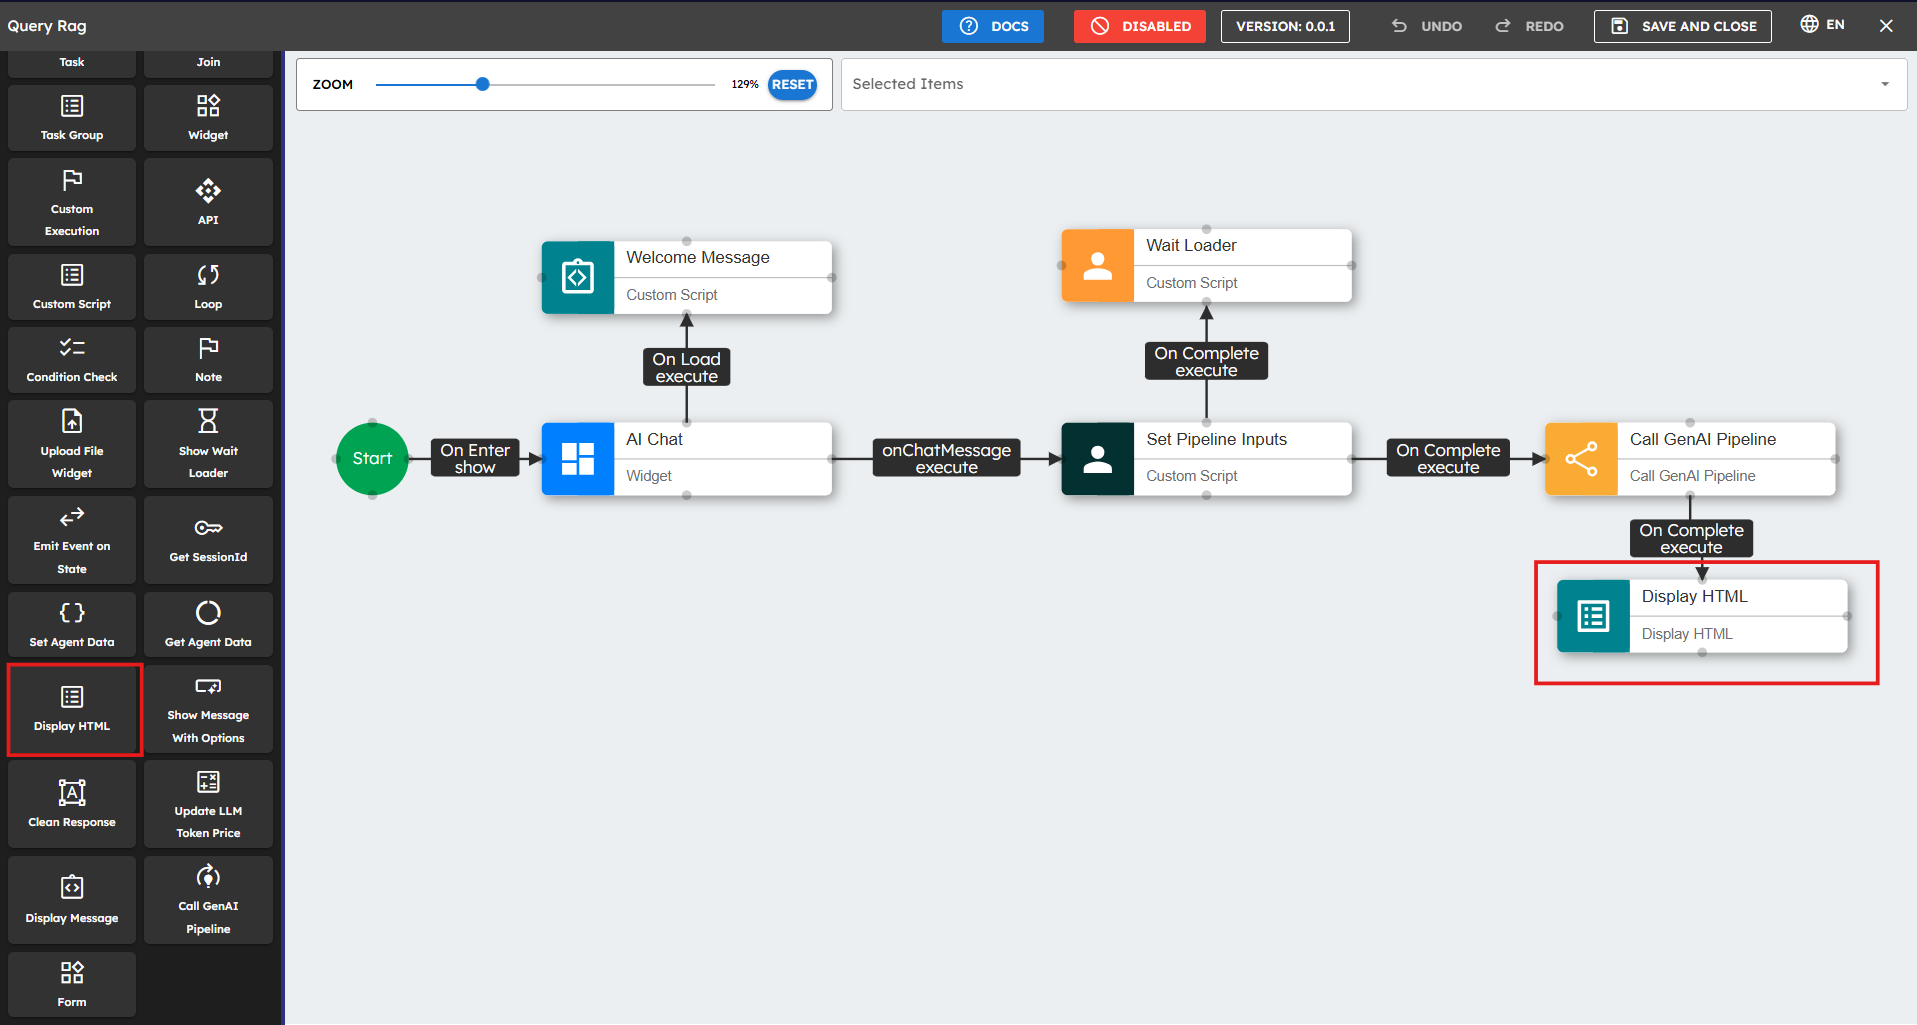The height and width of the screenshot is (1025, 1917).
Task: Toggle the Disabled status button
Action: click(x=1139, y=26)
